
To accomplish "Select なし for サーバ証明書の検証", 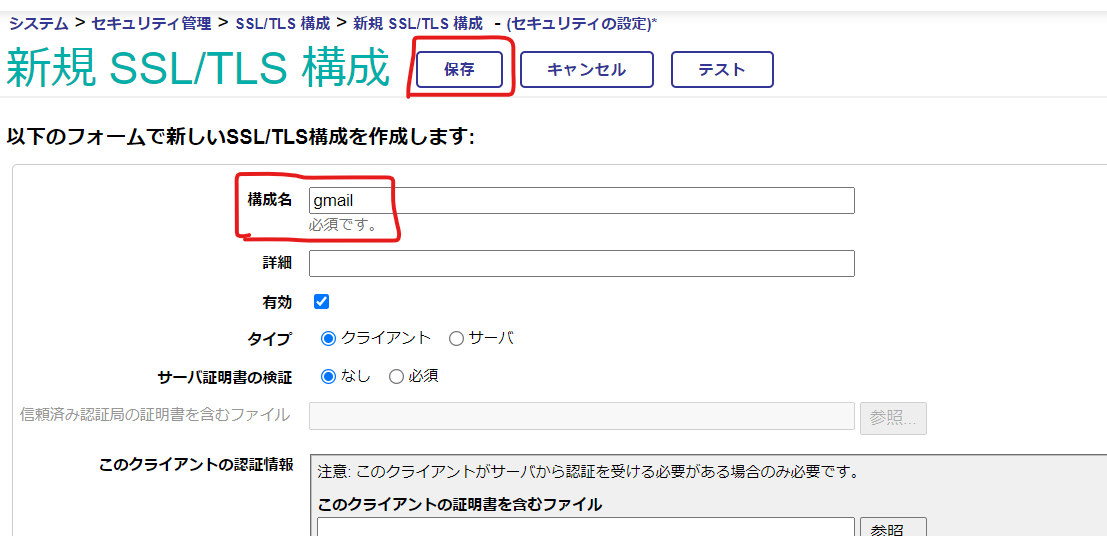I will [x=329, y=377].
